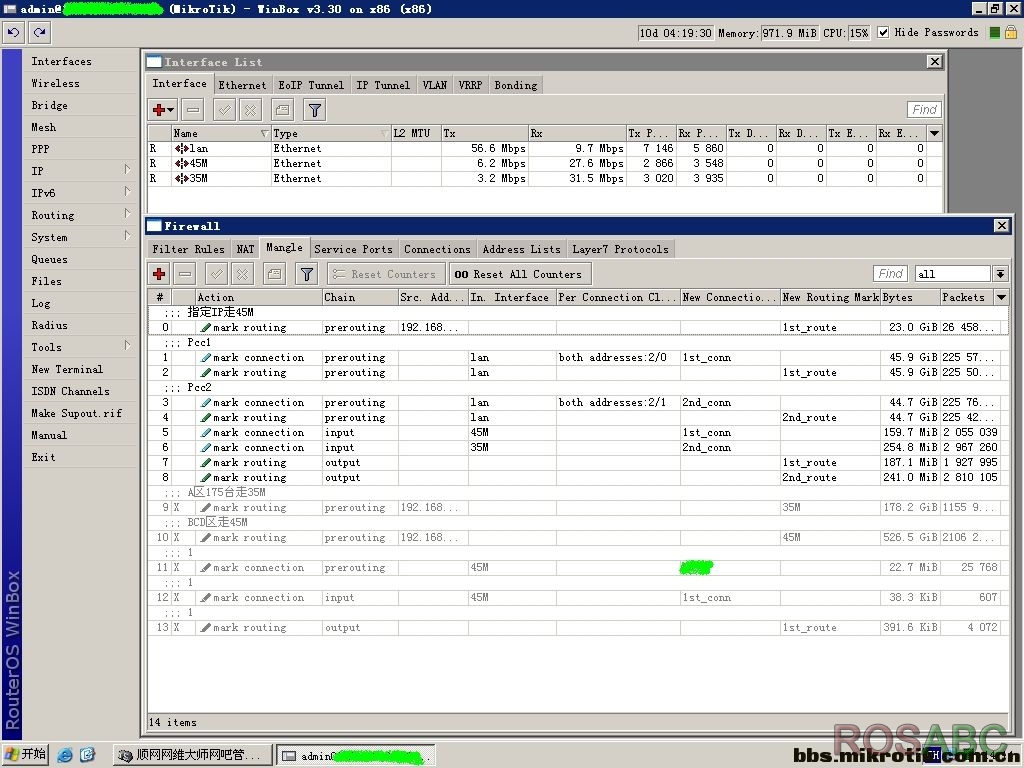Screen dimensions: 1024x768
Task: Click the green status square near padlock
Action: point(995,33)
